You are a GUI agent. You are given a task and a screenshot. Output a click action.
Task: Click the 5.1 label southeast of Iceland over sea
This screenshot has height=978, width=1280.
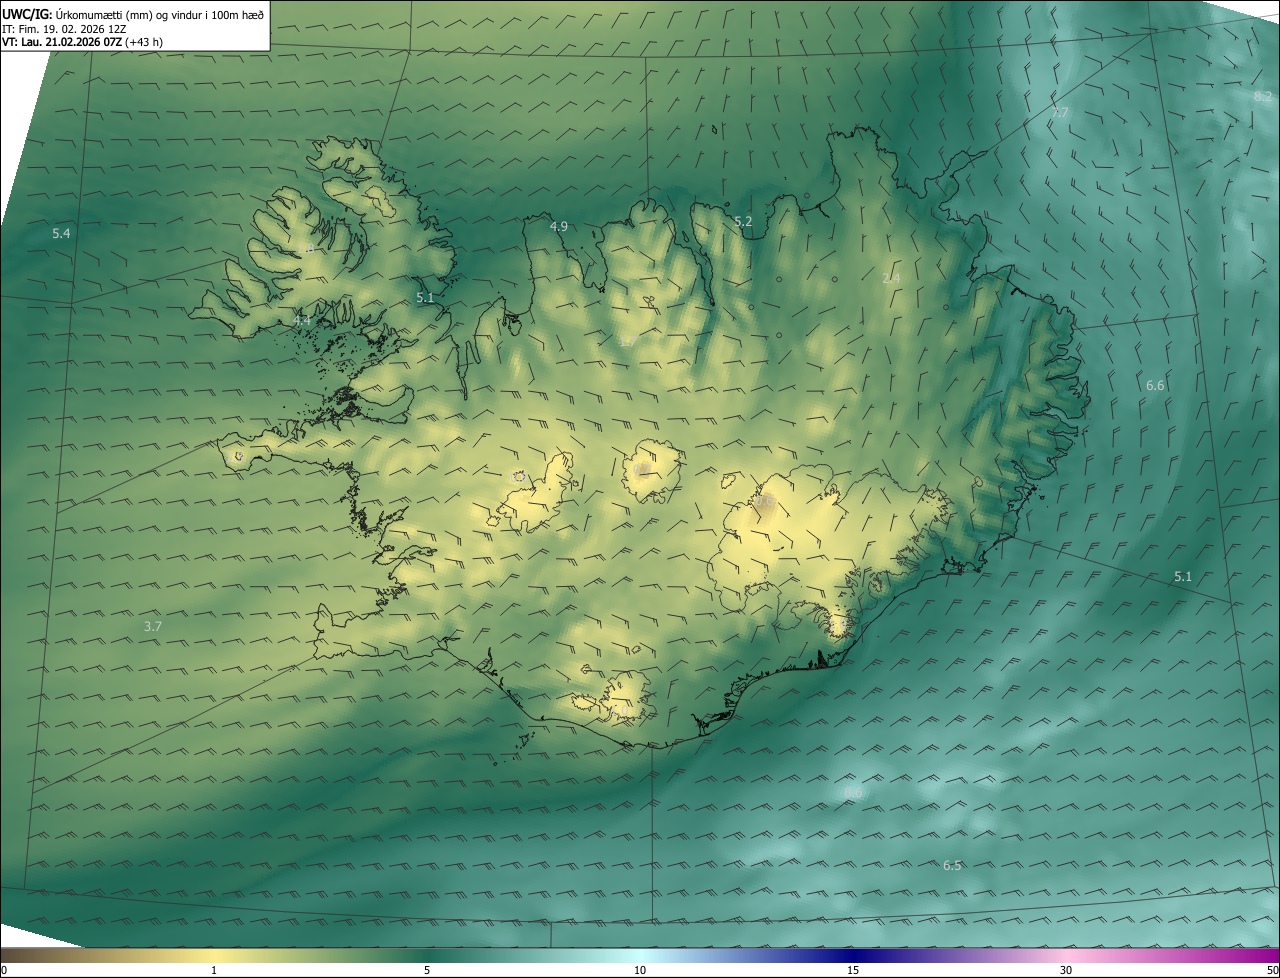(1183, 577)
